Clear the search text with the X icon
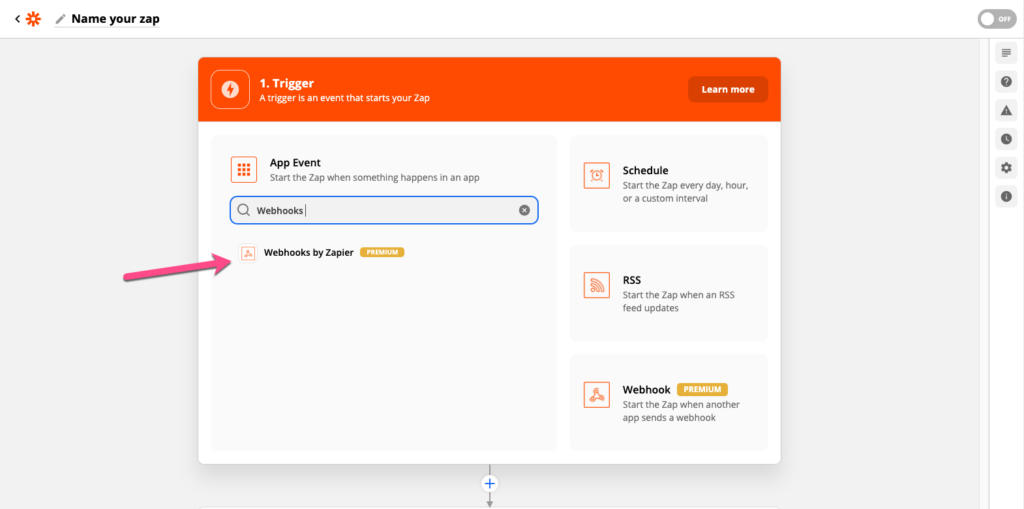The width and height of the screenshot is (1024, 509). click(524, 210)
